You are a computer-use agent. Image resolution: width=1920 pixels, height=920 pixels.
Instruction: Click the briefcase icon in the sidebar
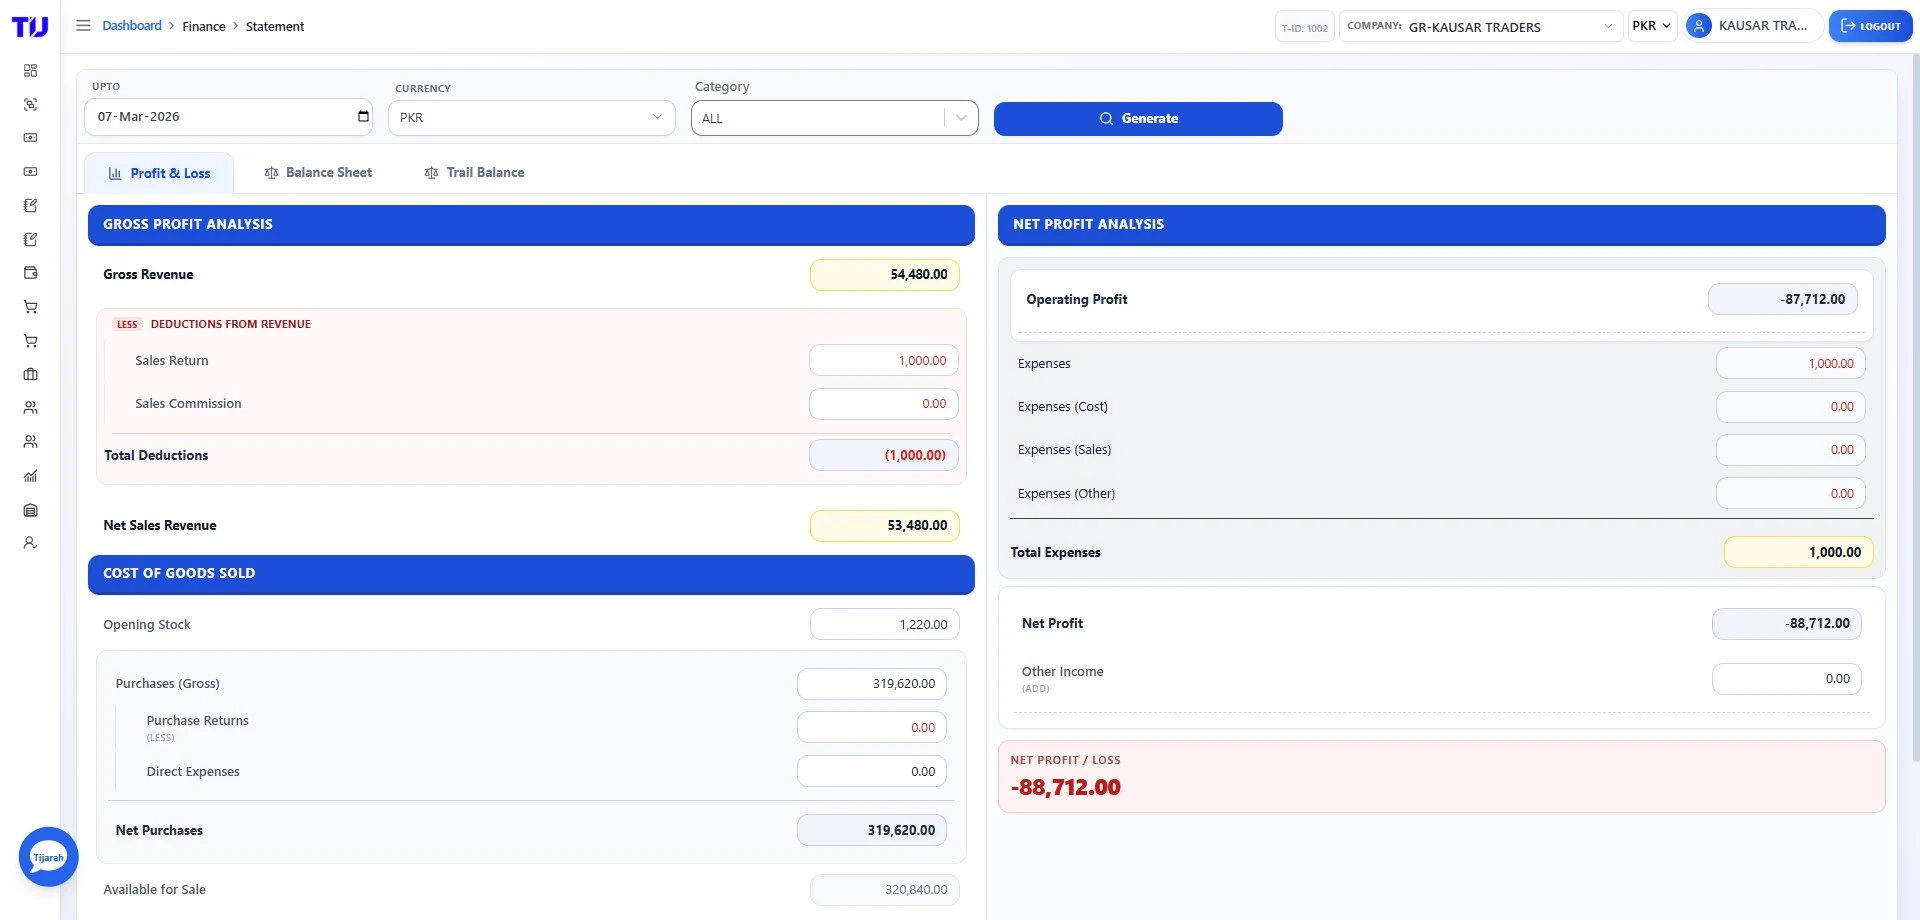point(30,374)
